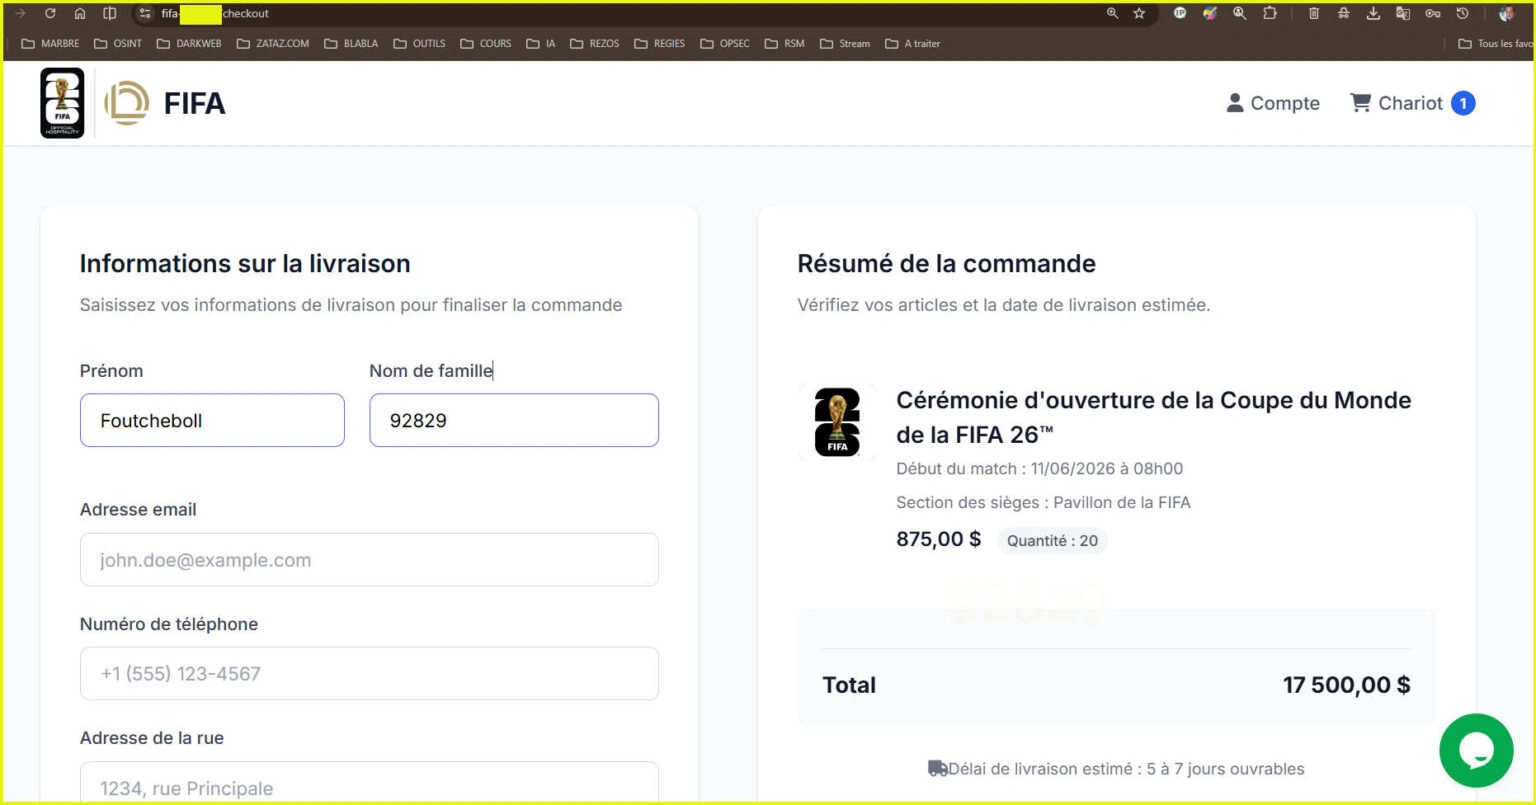
Task: Open the COURS bookmarks folder
Action: pyautogui.click(x=485, y=44)
